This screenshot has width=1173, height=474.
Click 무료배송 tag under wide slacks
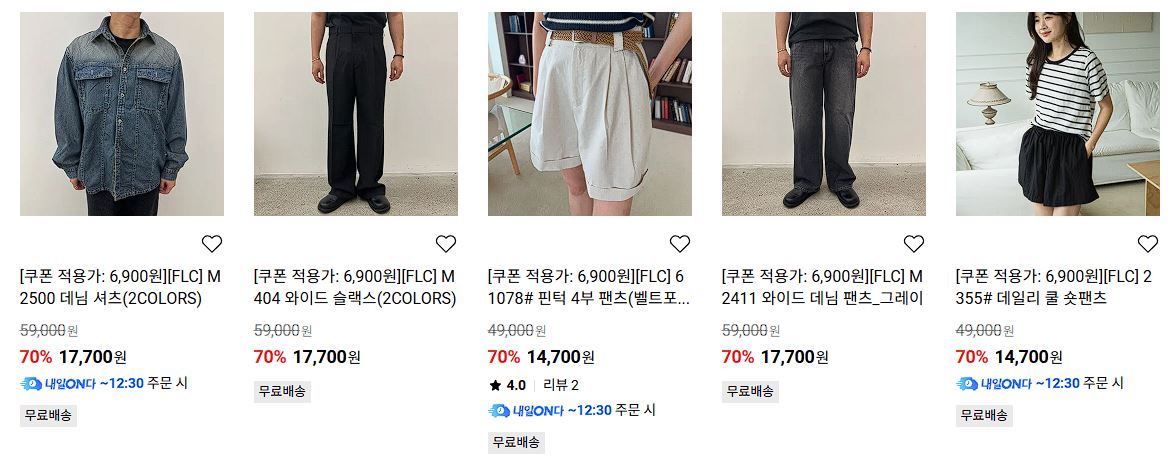point(282,391)
